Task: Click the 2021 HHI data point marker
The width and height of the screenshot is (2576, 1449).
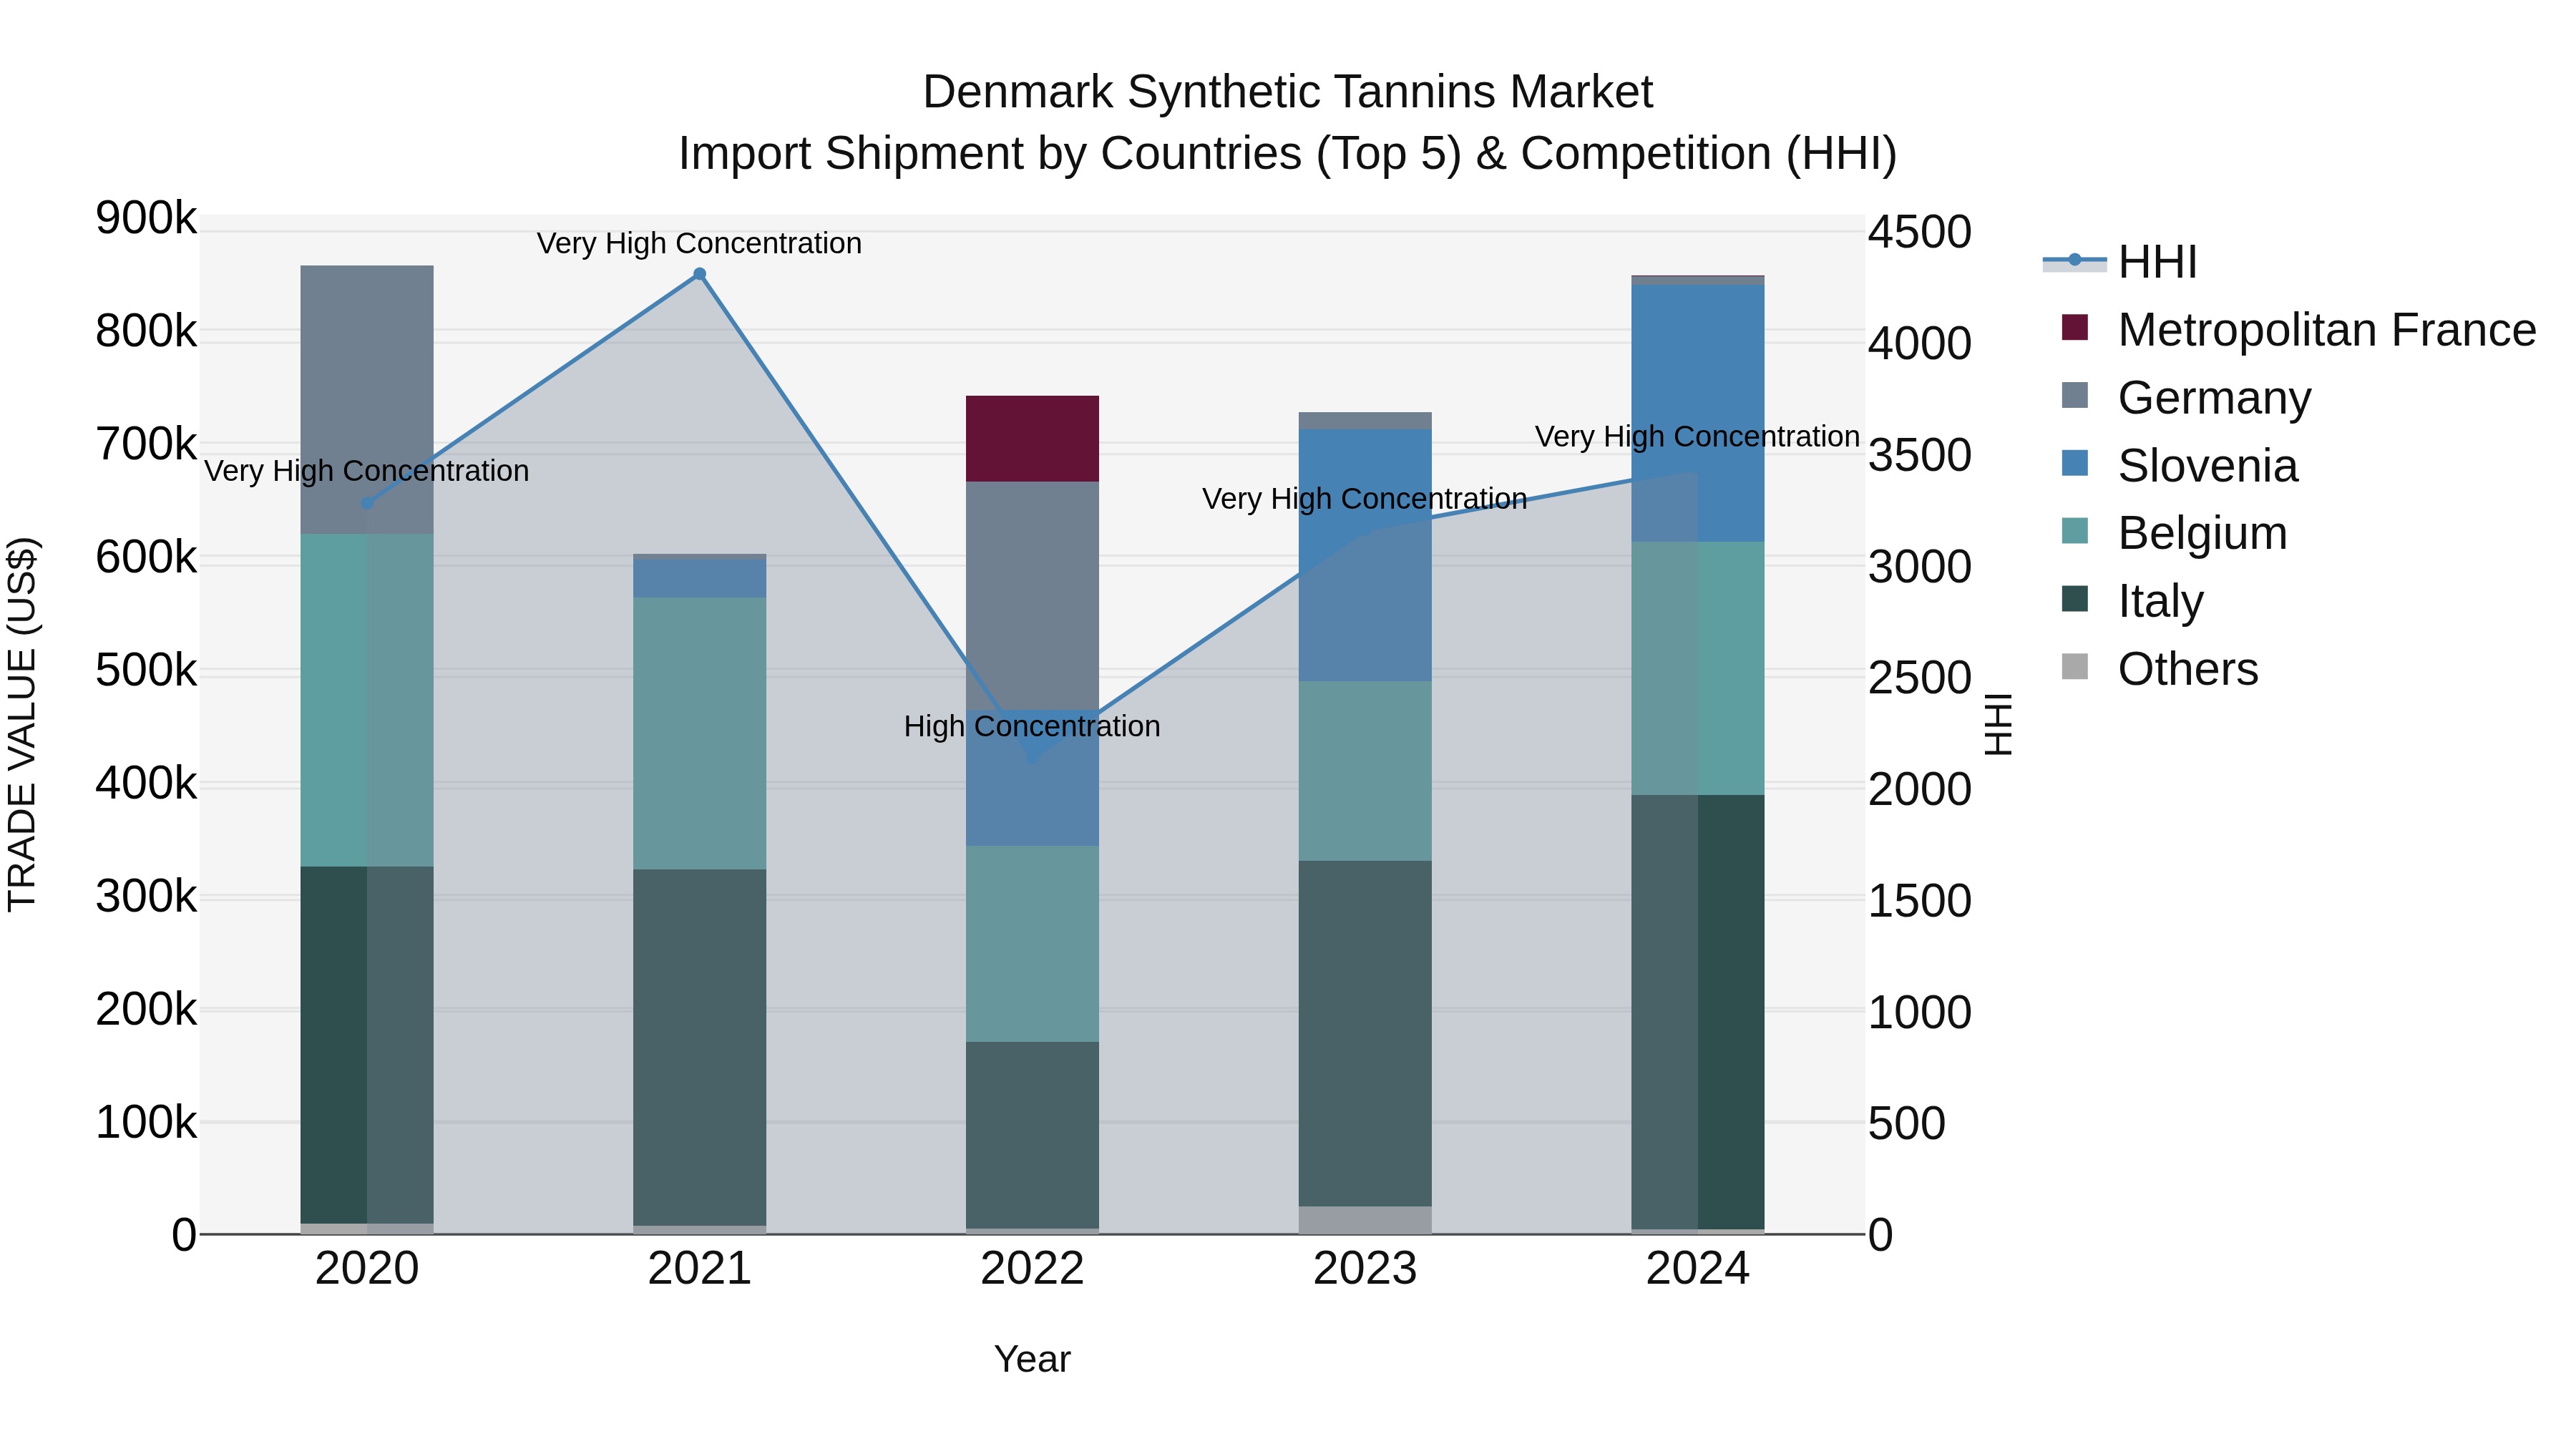Action: tap(700, 274)
